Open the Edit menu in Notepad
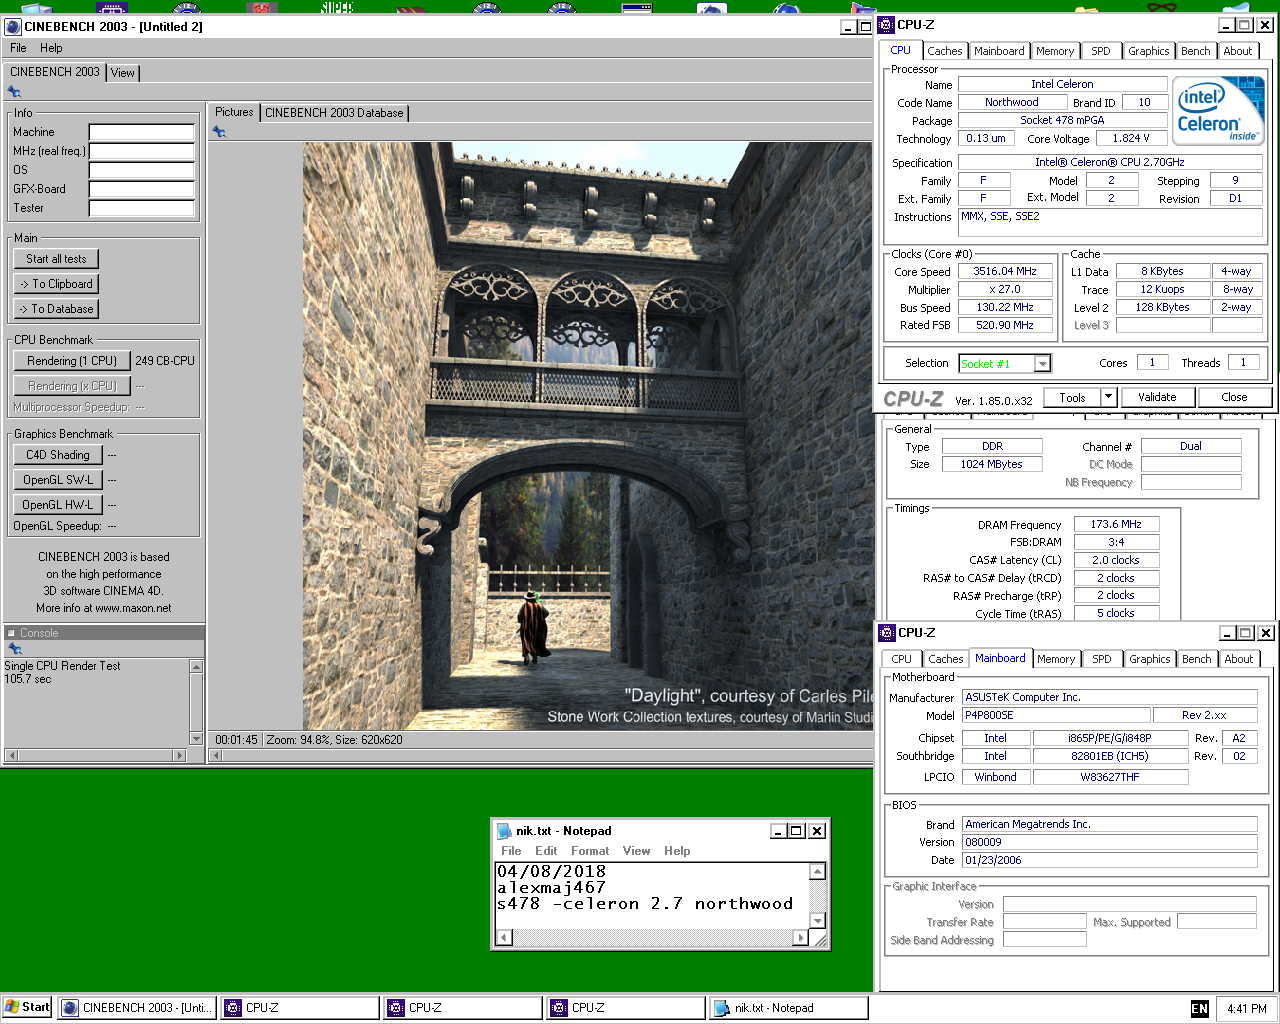 tap(546, 851)
